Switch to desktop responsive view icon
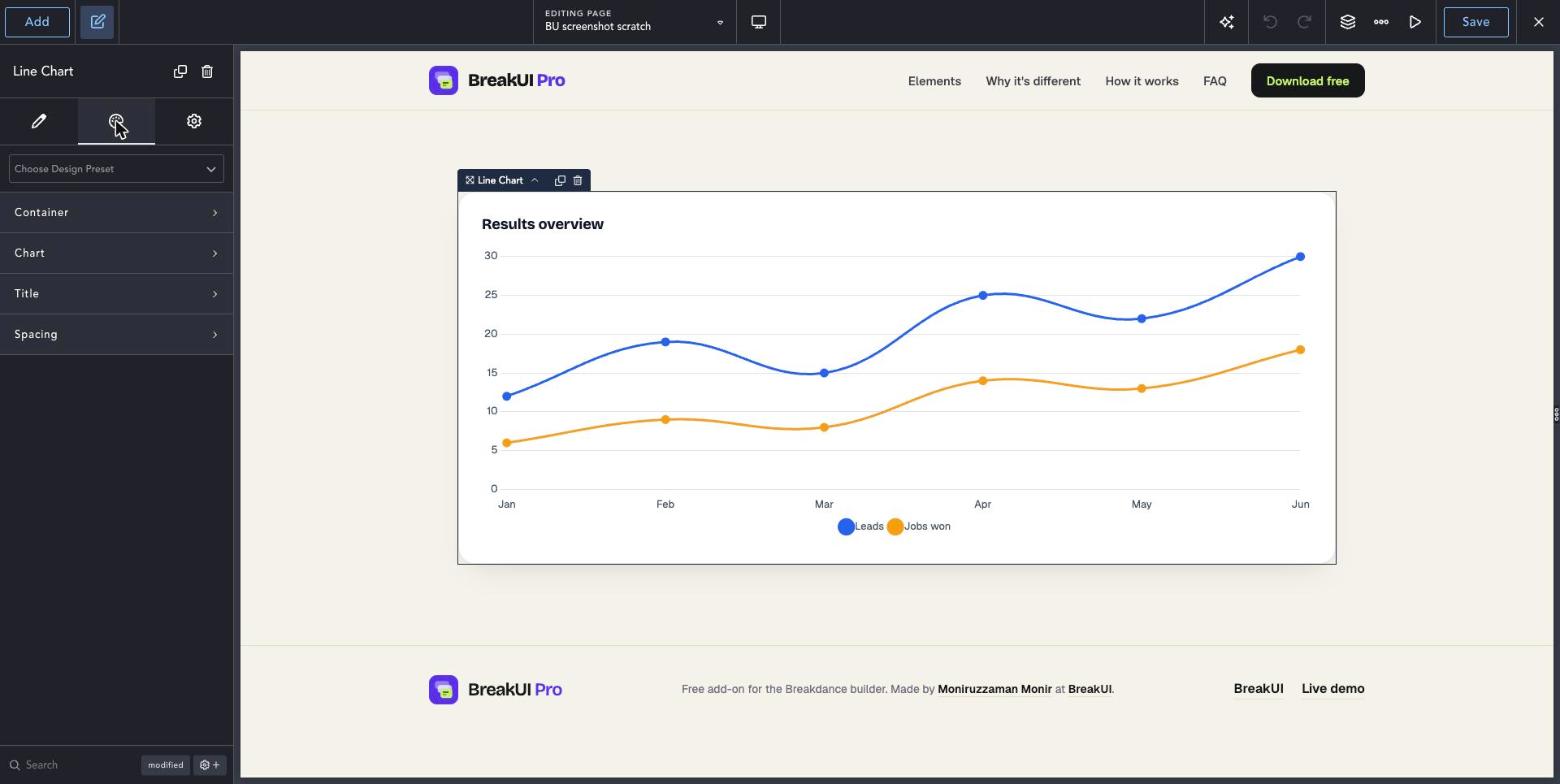This screenshot has height=784, width=1560. (759, 22)
